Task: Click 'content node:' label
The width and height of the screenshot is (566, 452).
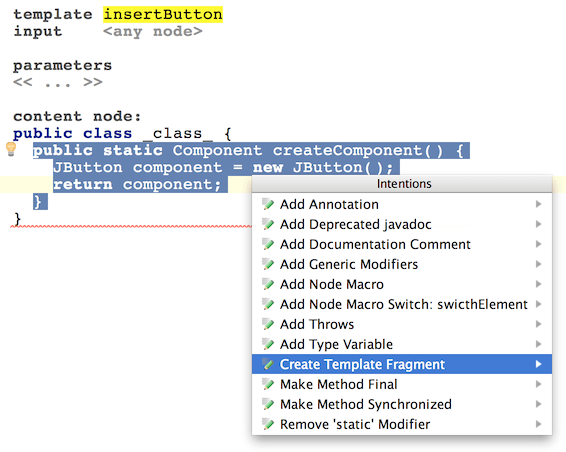Action: click(77, 116)
